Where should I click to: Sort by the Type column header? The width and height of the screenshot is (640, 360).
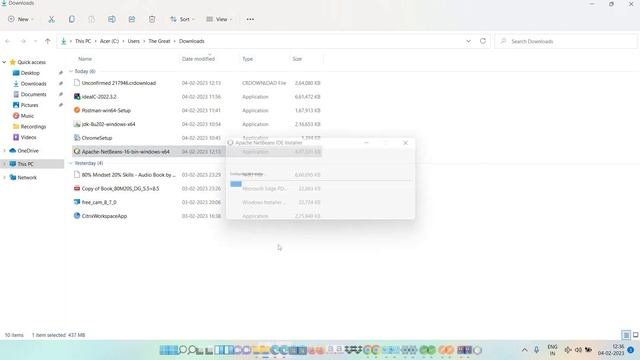point(247,59)
